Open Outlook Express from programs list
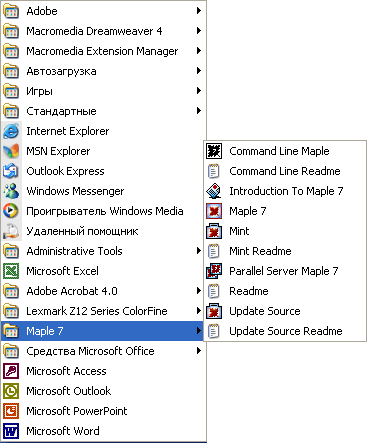The image size is (367, 443). tap(103, 171)
